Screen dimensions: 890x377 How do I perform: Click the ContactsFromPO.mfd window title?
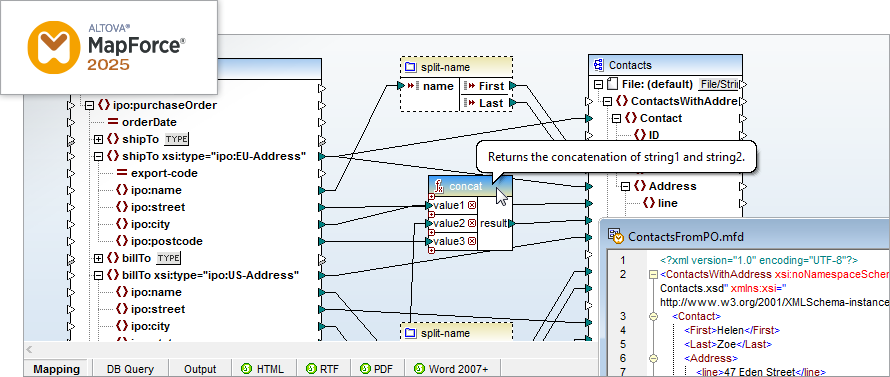pos(686,237)
